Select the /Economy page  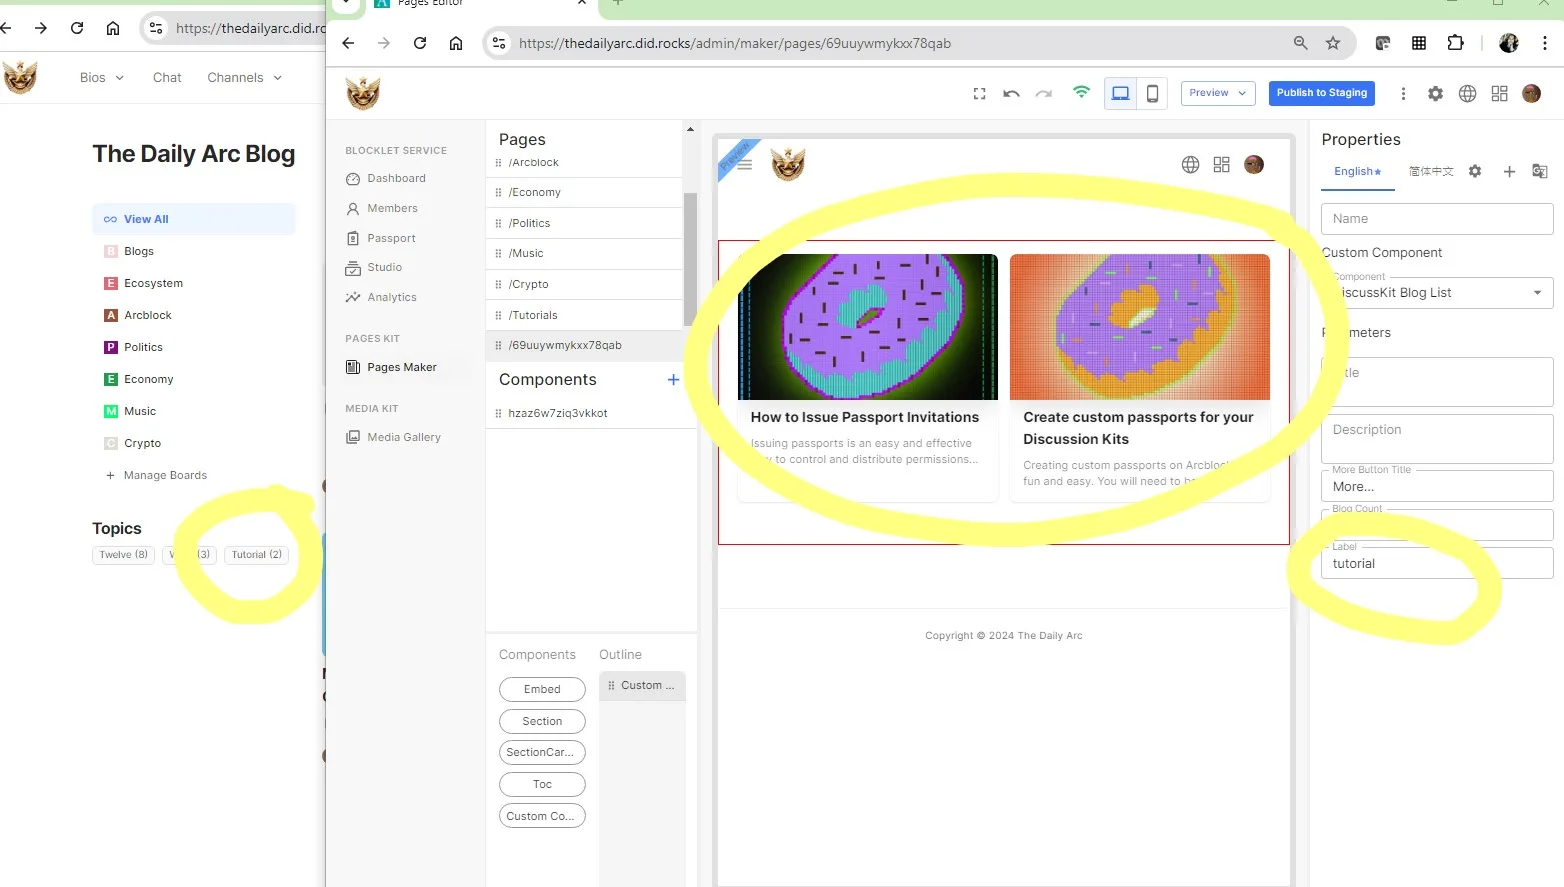tap(584, 193)
